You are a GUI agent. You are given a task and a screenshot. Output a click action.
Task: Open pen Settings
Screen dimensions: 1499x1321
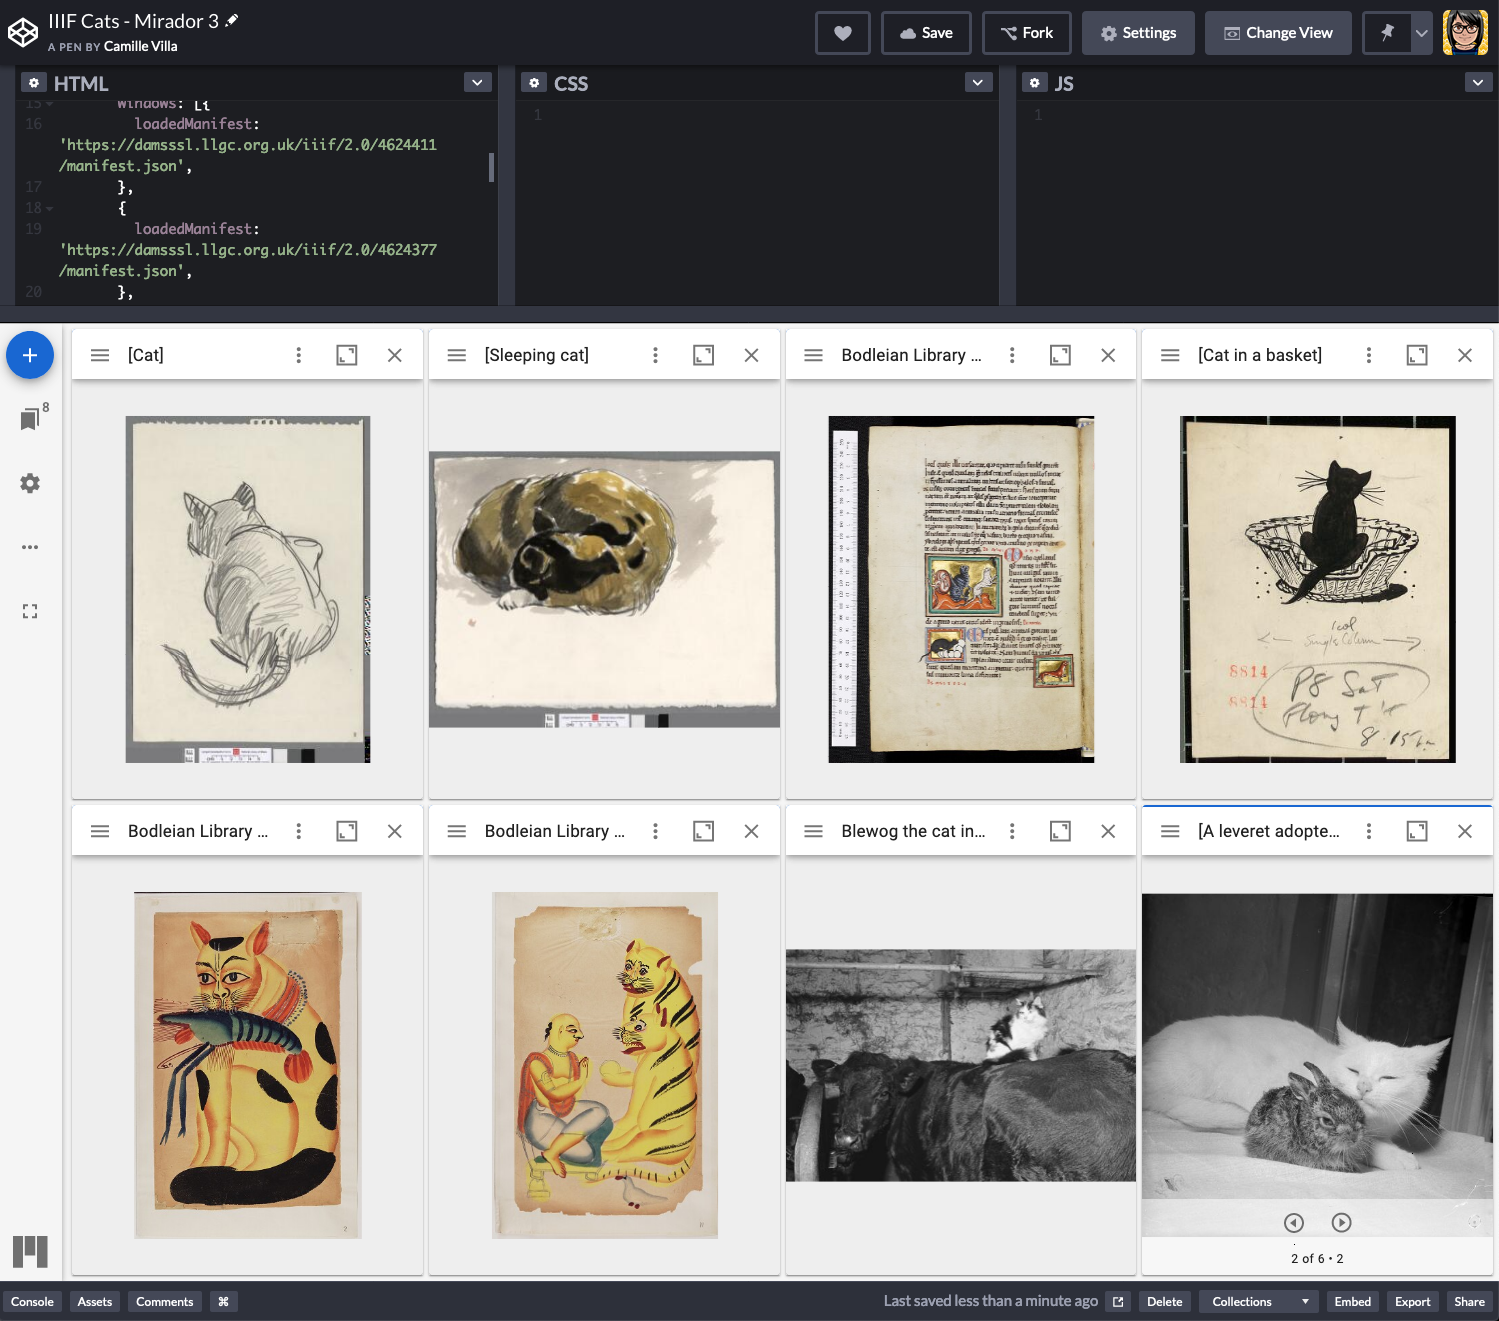pyautogui.click(x=1138, y=33)
